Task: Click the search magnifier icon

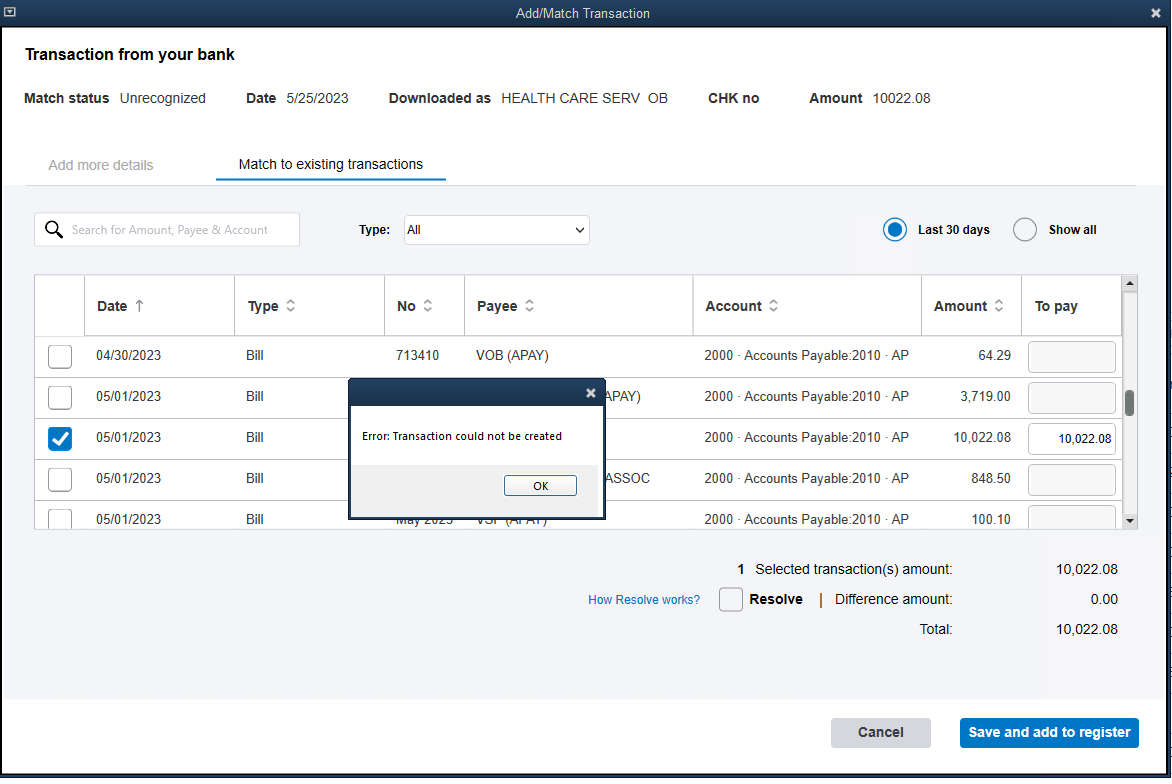Action: [54, 229]
